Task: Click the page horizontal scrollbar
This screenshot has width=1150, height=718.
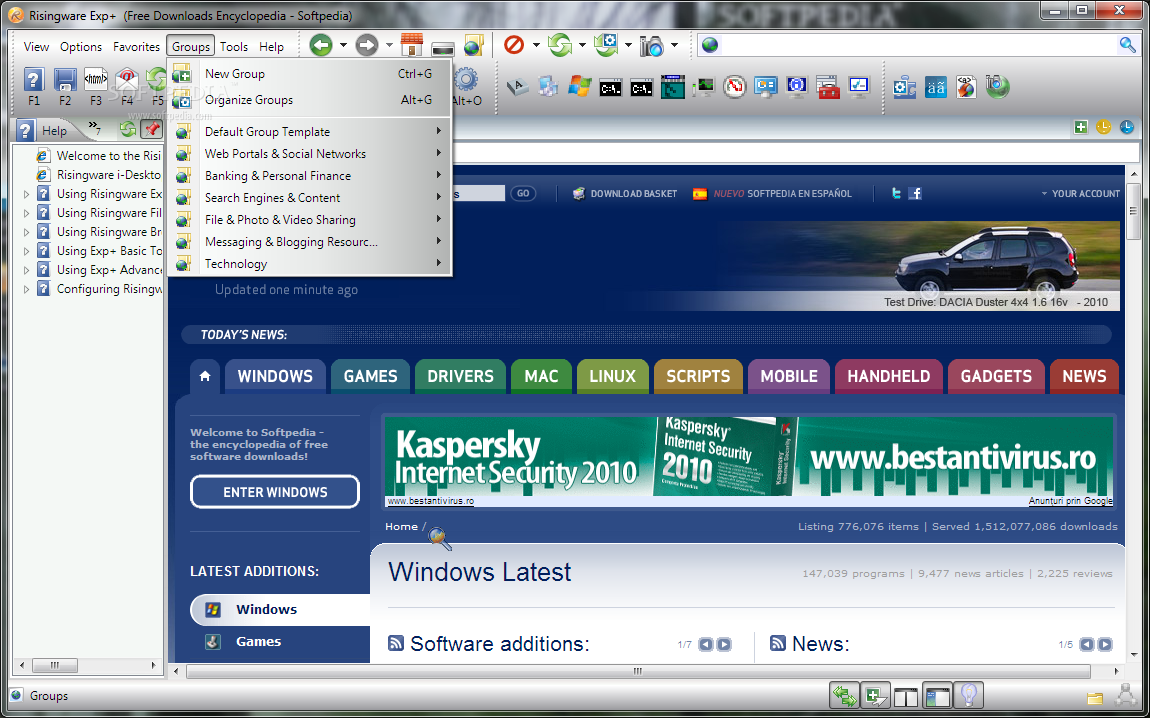Action: point(638,671)
